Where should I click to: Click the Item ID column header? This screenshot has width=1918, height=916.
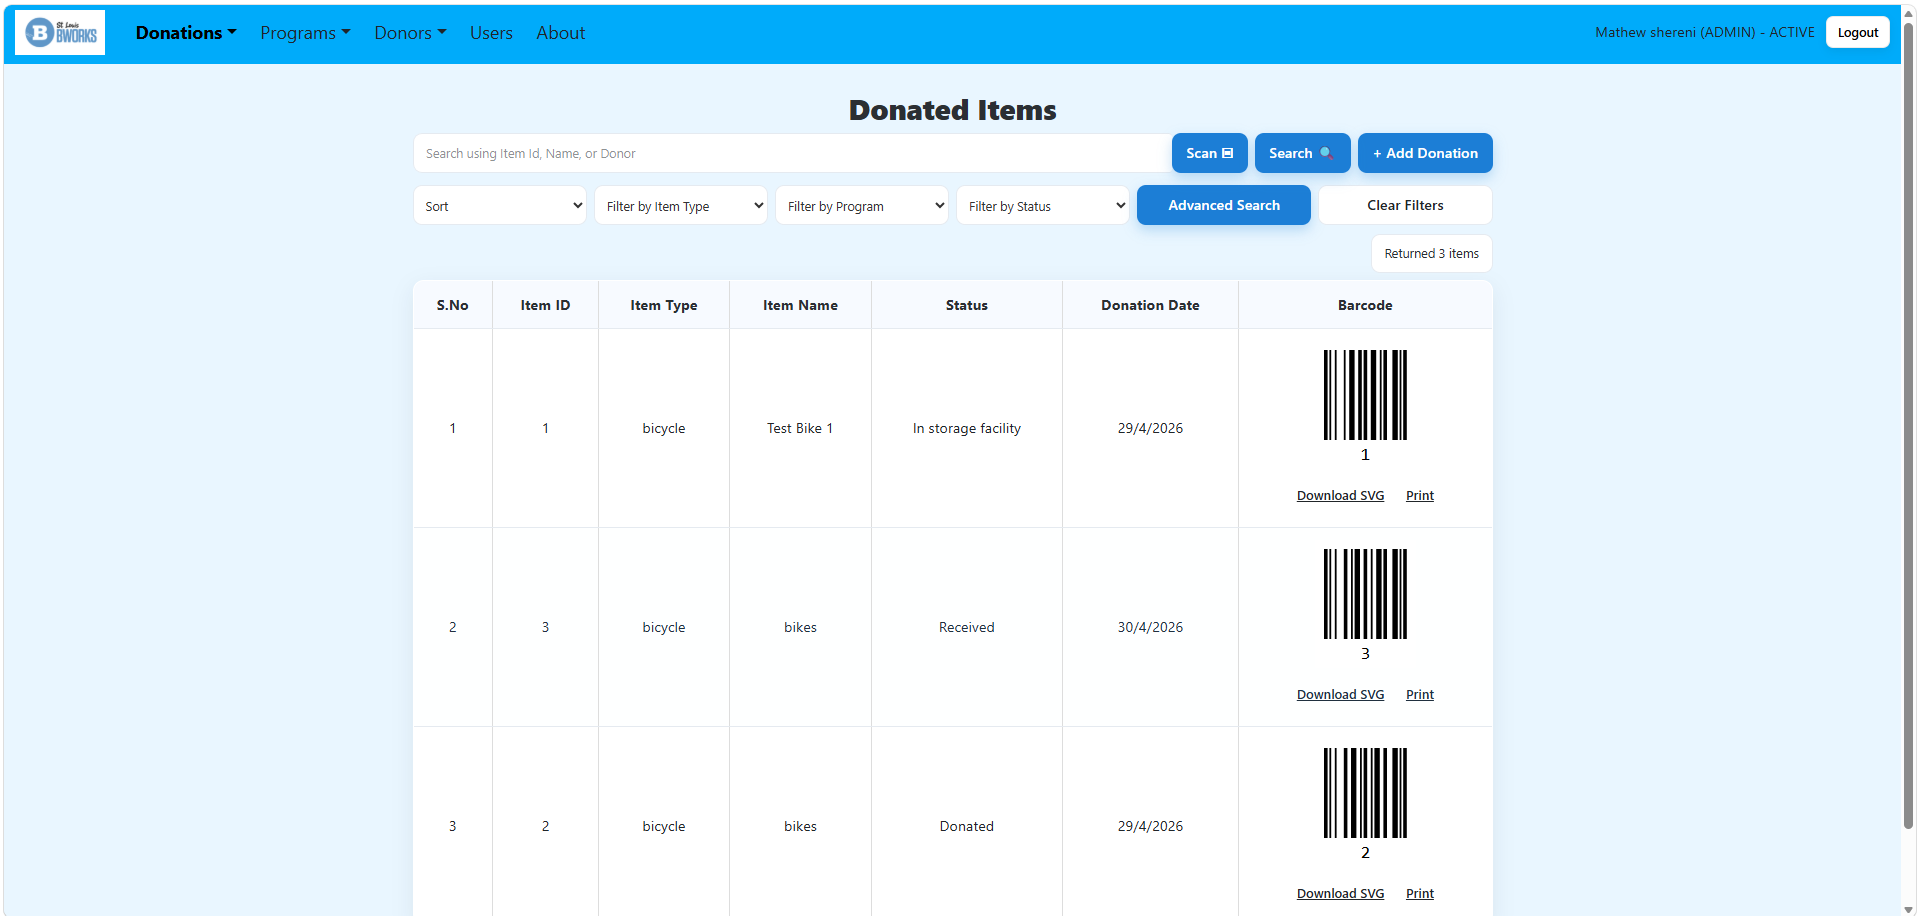tap(545, 305)
